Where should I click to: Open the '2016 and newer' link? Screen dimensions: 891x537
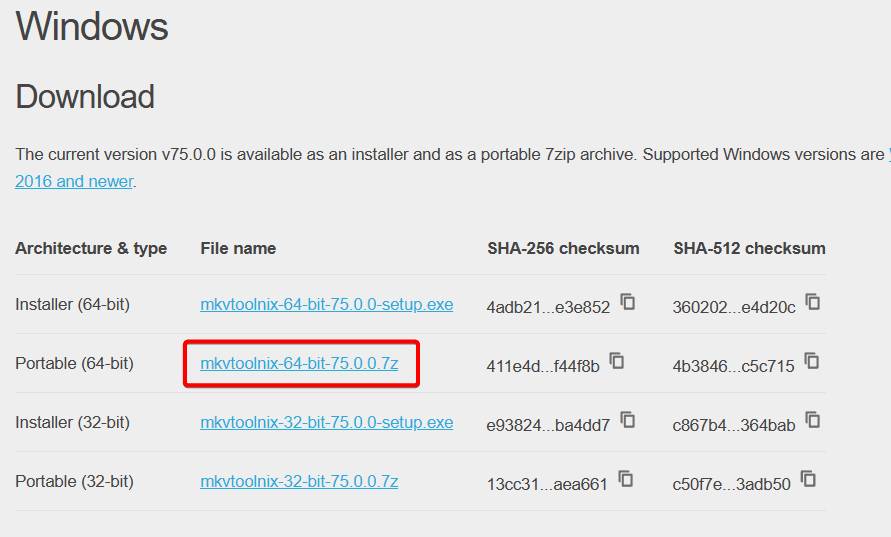[x=74, y=181]
